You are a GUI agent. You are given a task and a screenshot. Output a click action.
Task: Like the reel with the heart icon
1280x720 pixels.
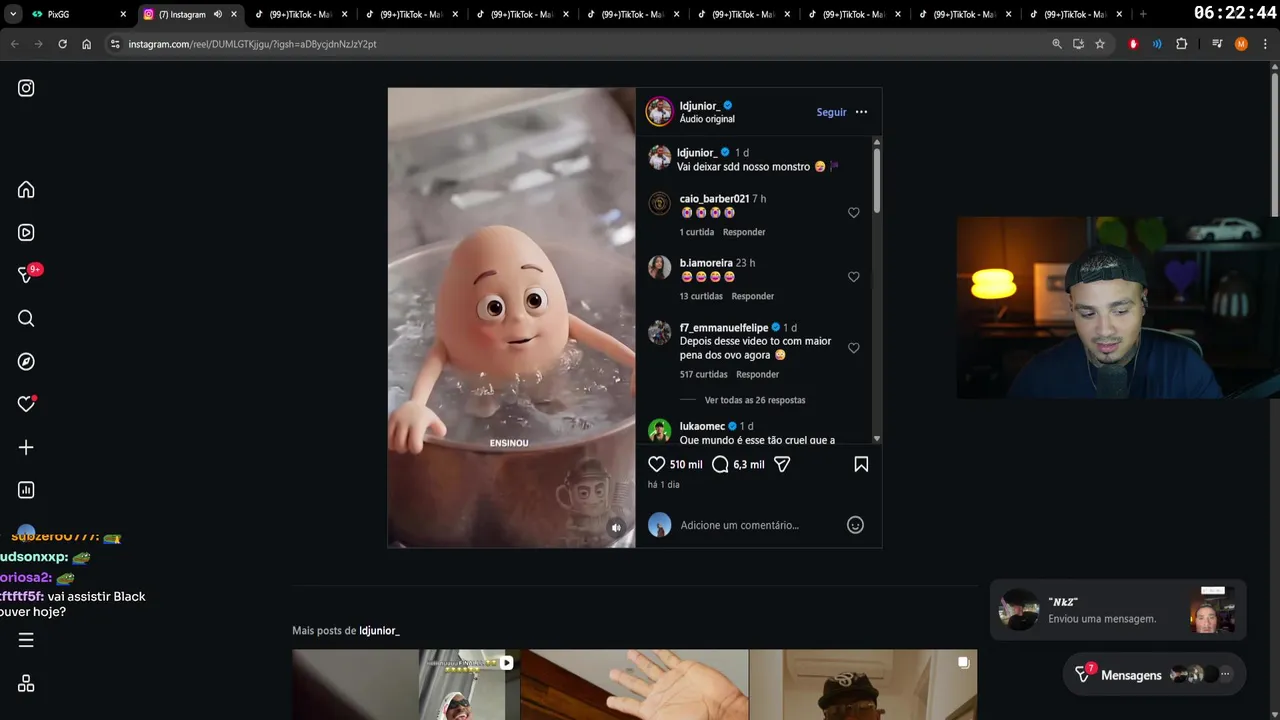point(657,464)
